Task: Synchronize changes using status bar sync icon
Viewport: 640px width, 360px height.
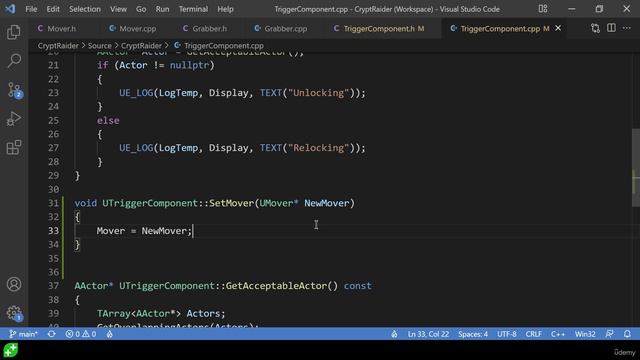Action: click(51, 334)
